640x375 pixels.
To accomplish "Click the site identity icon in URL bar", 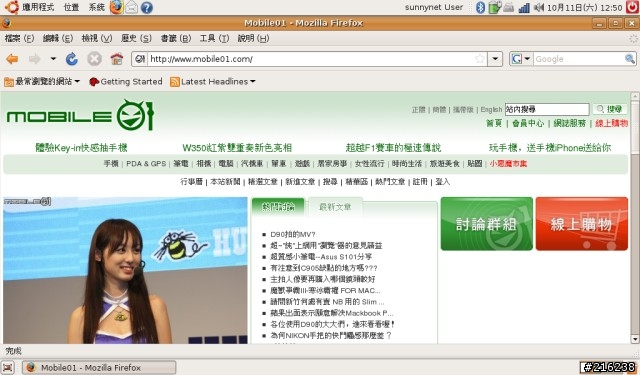I will coord(140,59).
